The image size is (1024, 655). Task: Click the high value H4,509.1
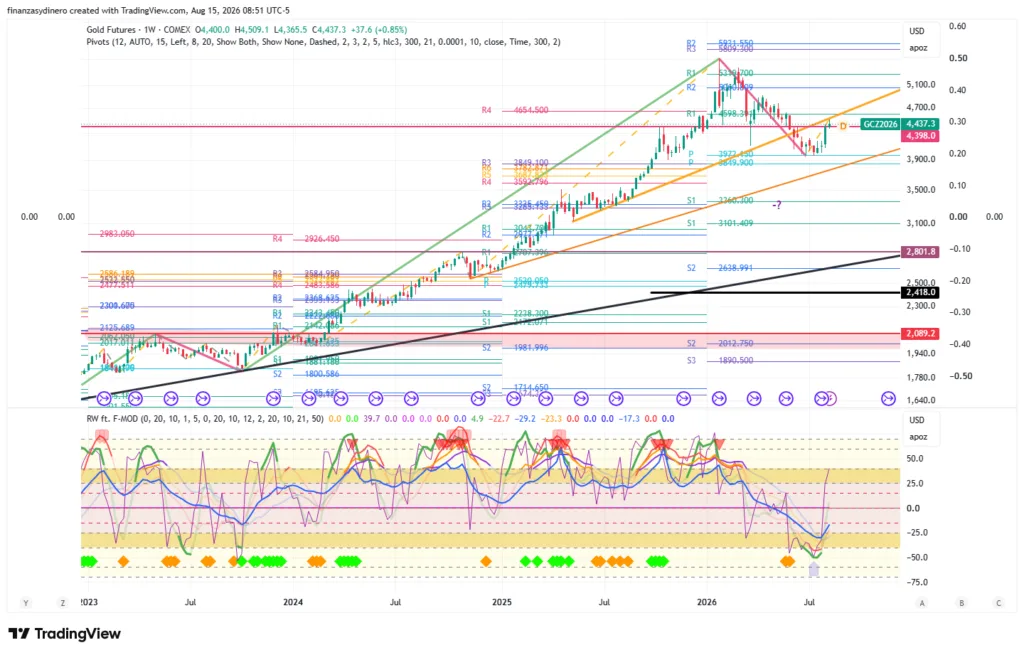coord(251,30)
